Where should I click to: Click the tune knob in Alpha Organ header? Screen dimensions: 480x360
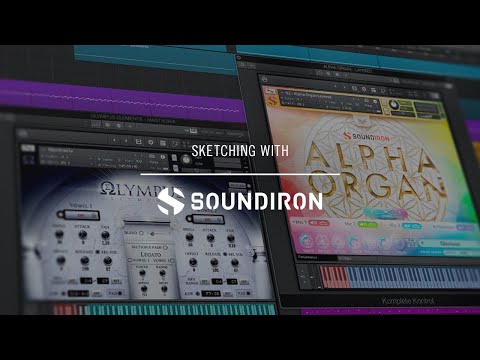tap(394, 105)
